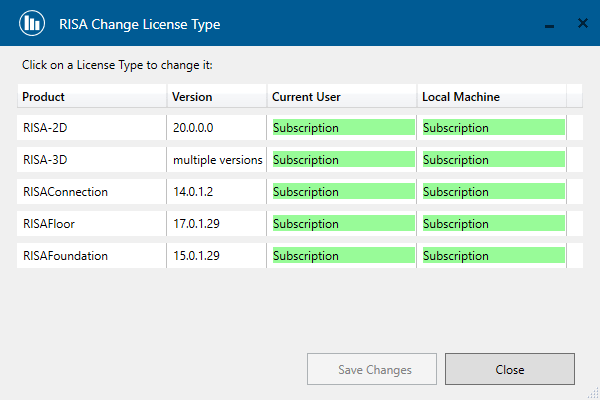
Task: Change RISA-2D Current User license type
Action: pos(343,128)
